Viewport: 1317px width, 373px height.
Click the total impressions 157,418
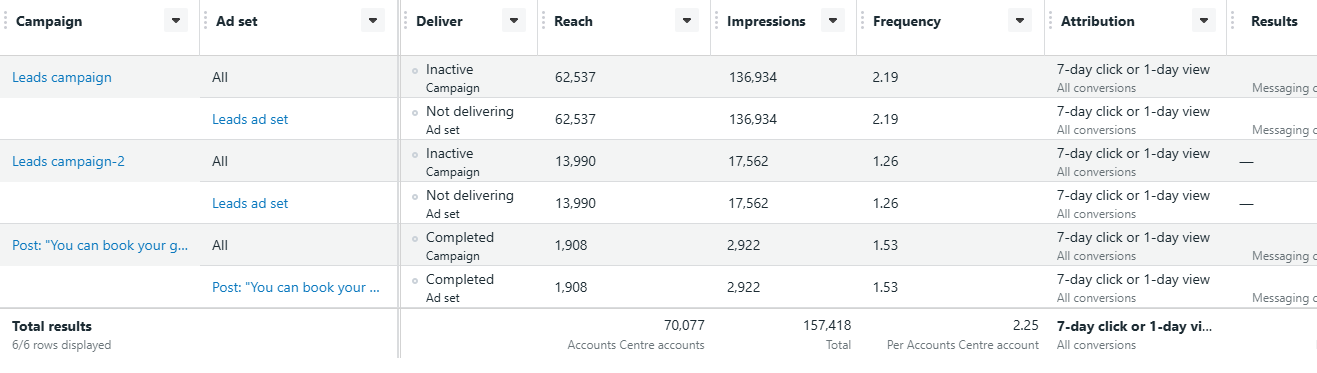[x=827, y=325]
